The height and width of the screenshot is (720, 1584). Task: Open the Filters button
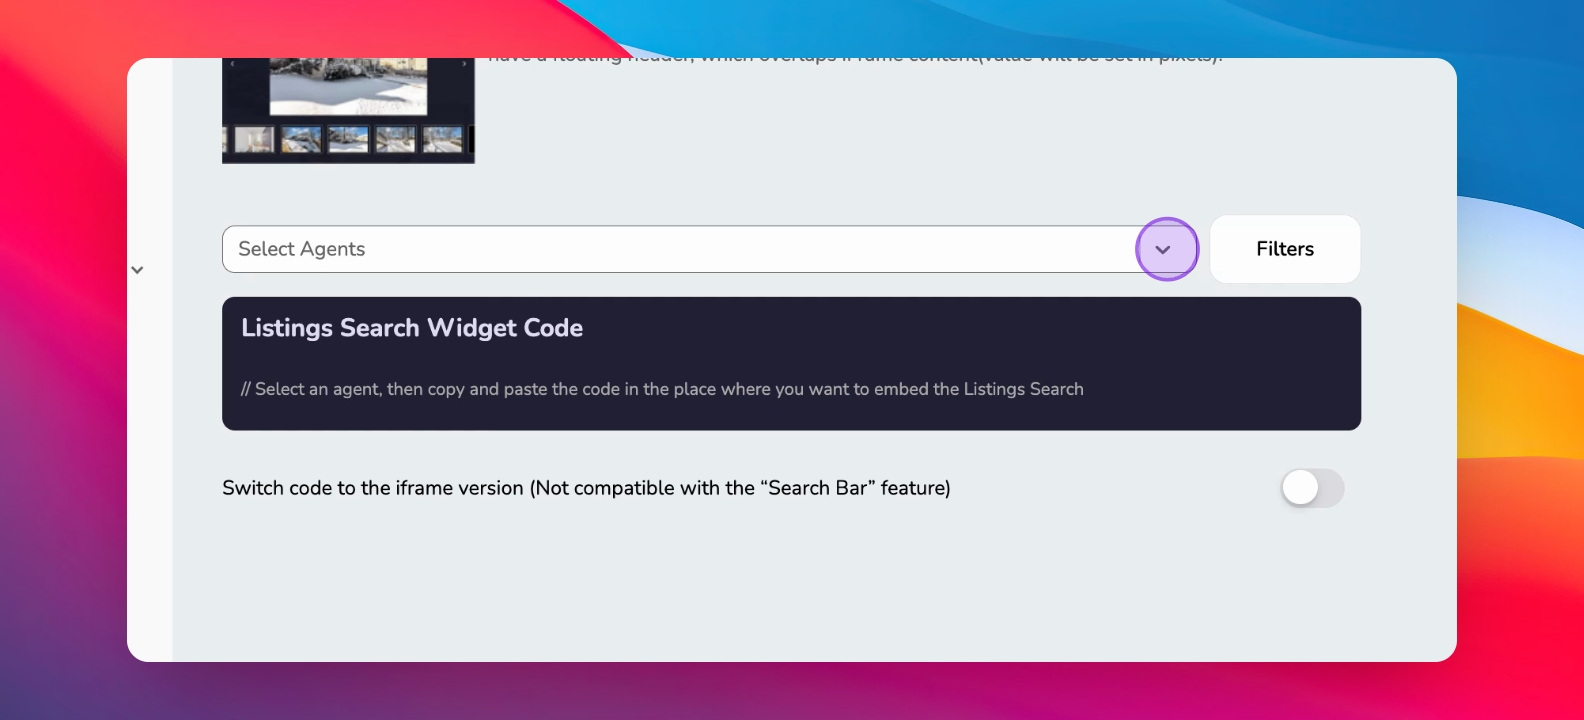coord(1285,249)
